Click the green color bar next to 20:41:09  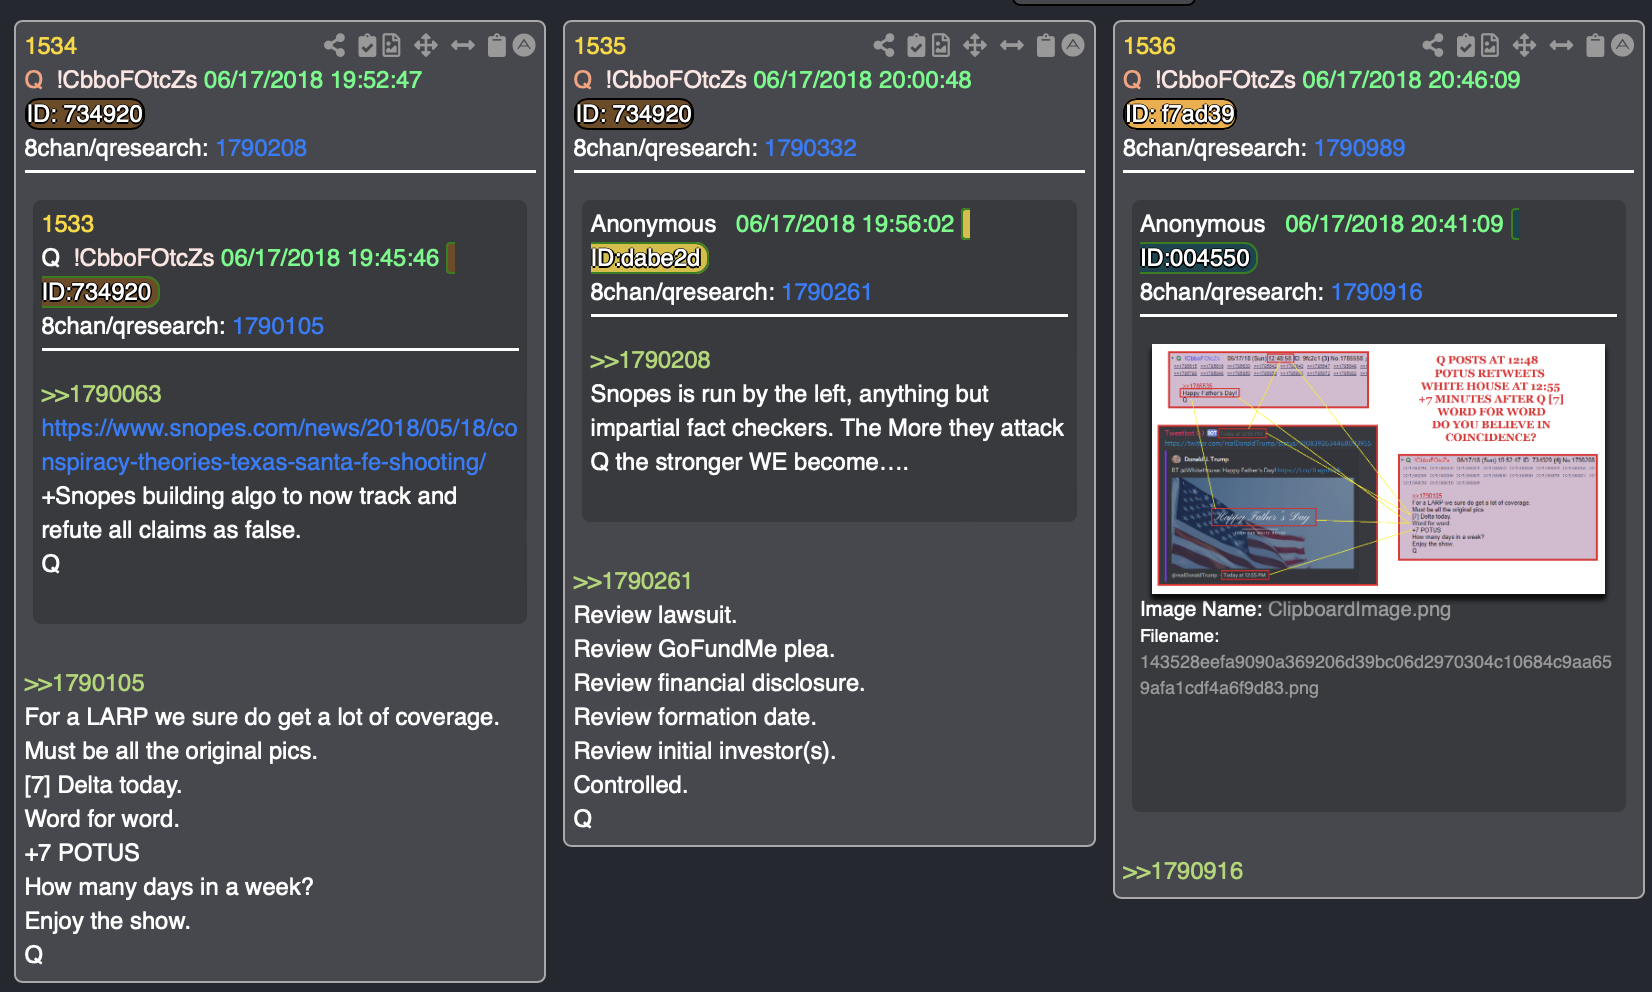(1514, 223)
